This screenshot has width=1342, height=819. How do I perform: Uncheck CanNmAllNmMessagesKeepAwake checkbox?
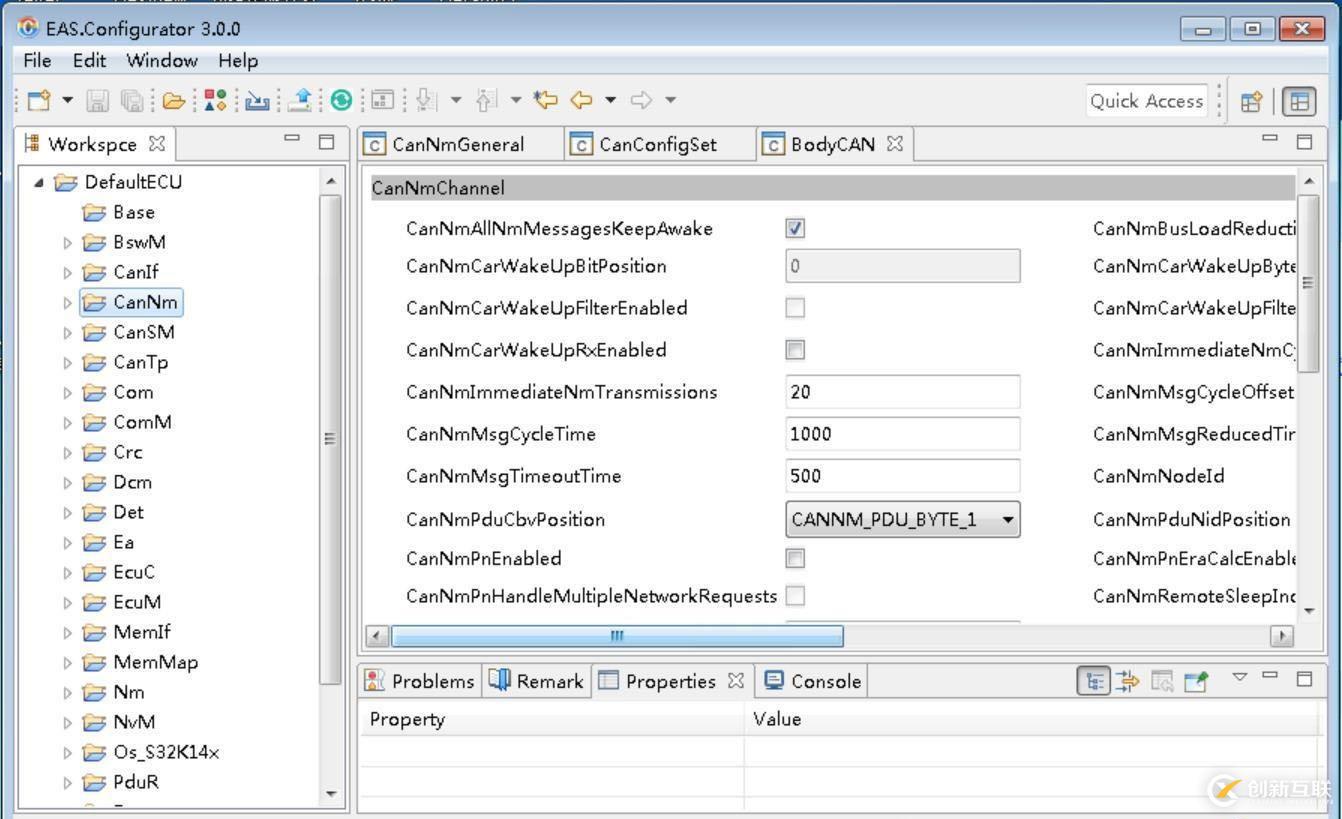[x=795, y=228]
